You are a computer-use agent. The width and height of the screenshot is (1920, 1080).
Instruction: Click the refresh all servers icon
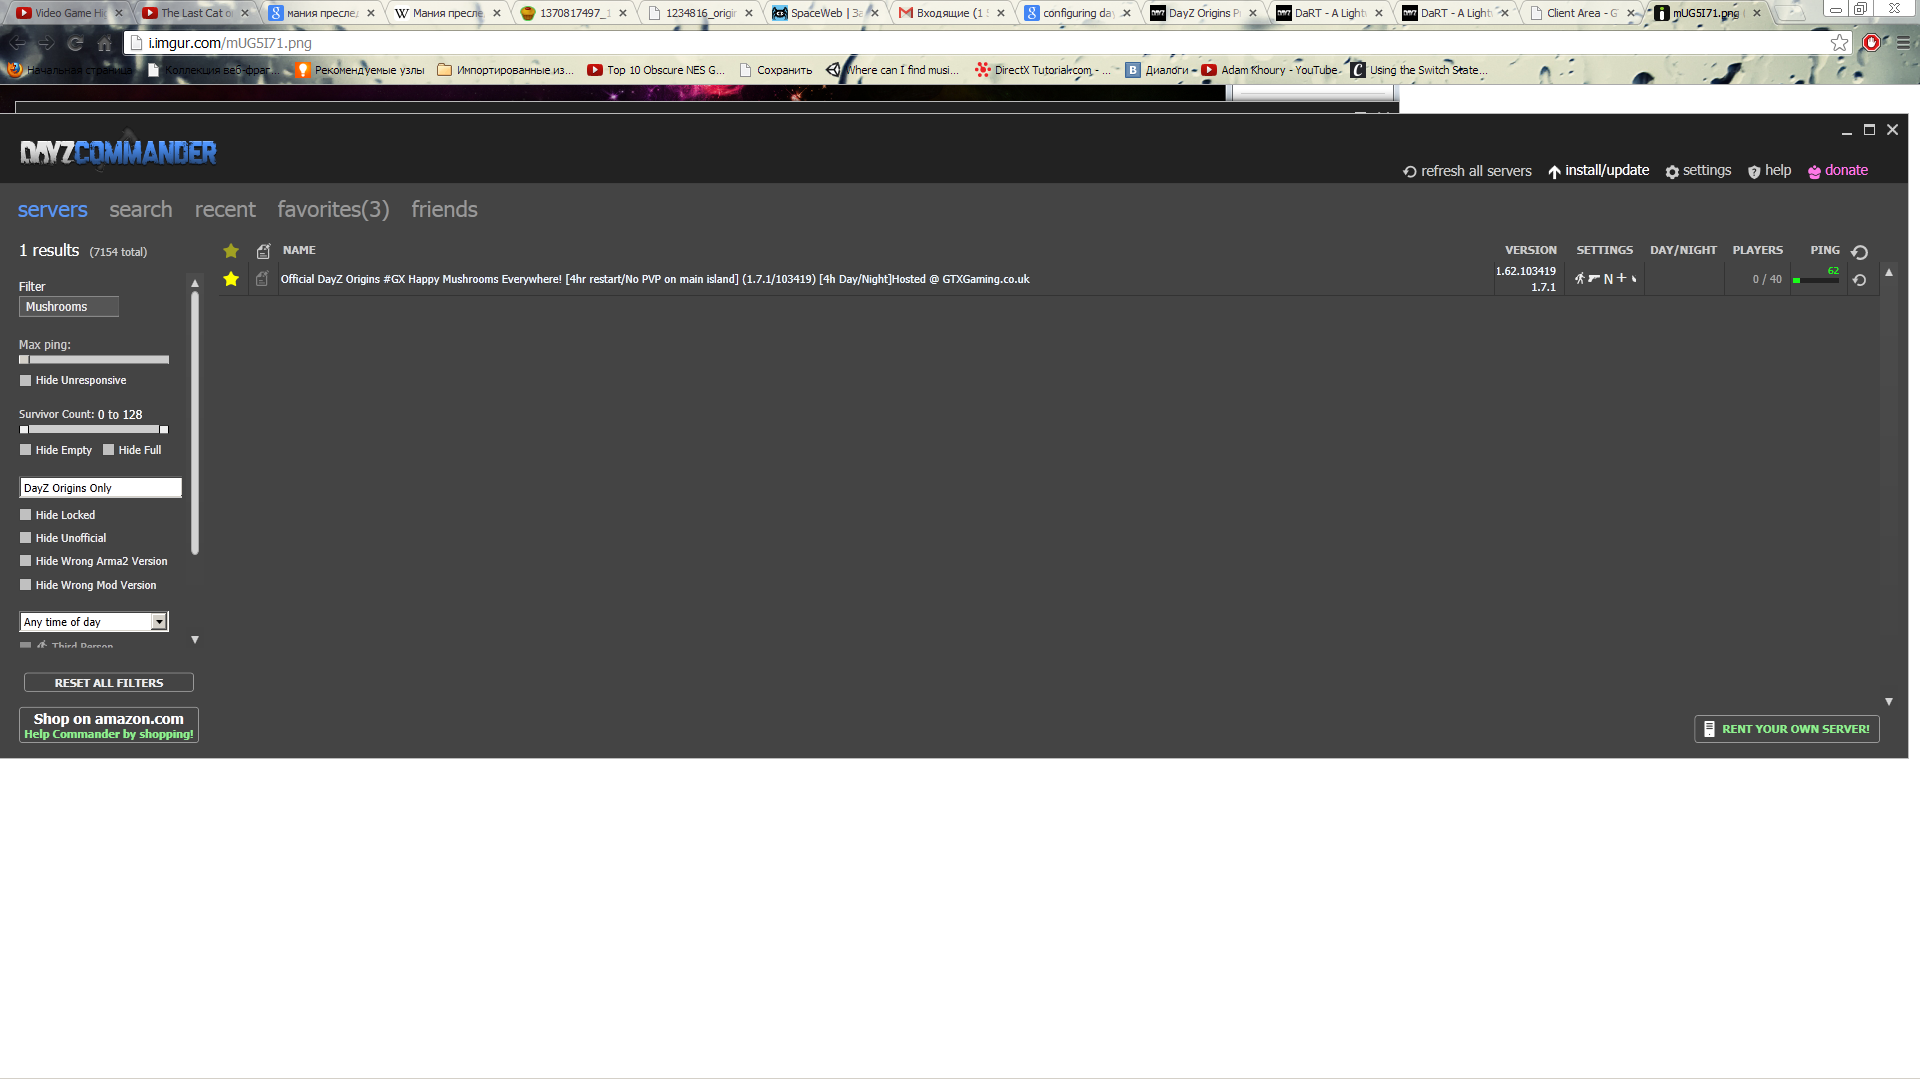point(1409,172)
